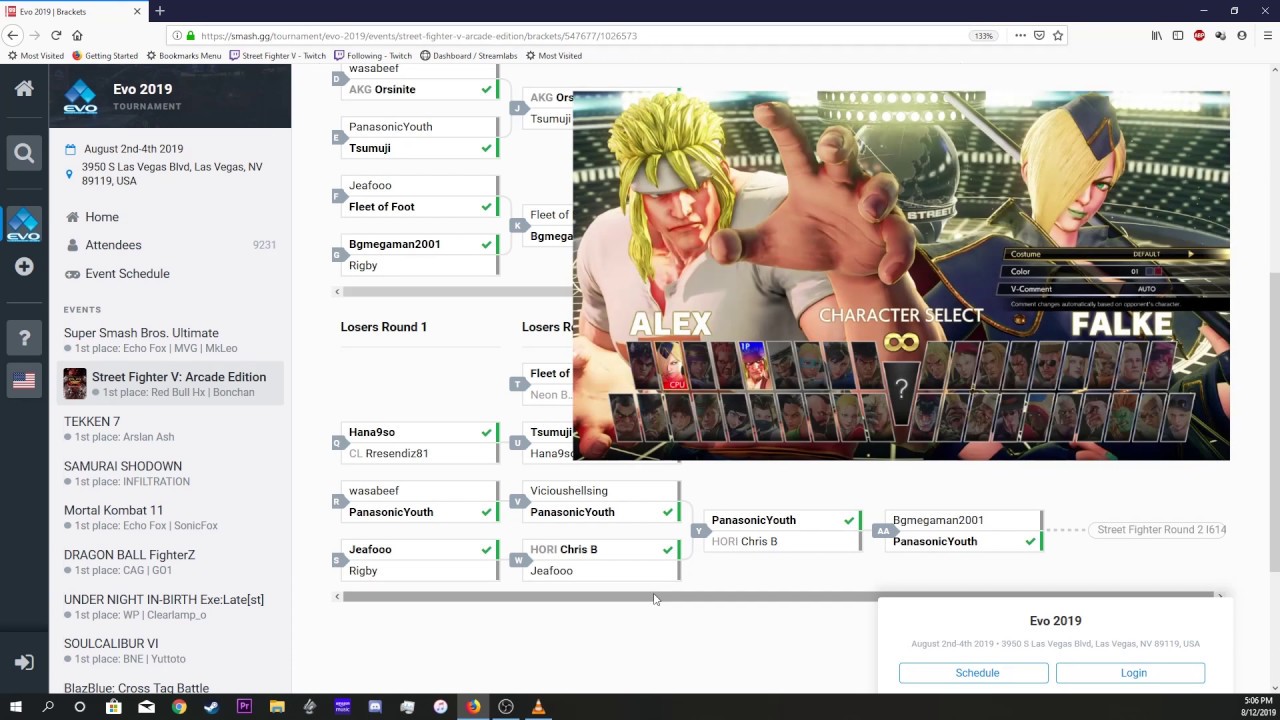
Task: Select UNDER NIGHT IN-BIRTH Exe:Late[st] event
Action: click(x=164, y=599)
